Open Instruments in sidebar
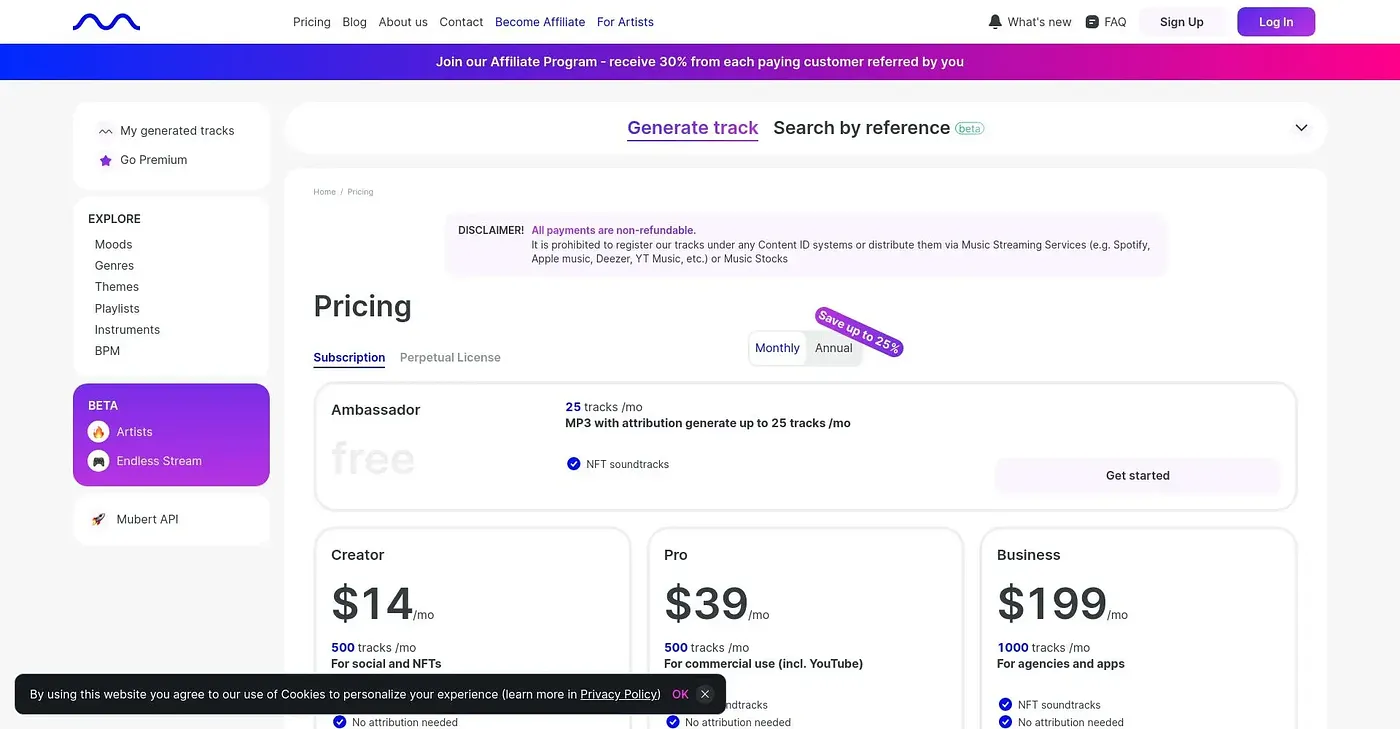This screenshot has width=1400, height=729. (x=127, y=330)
